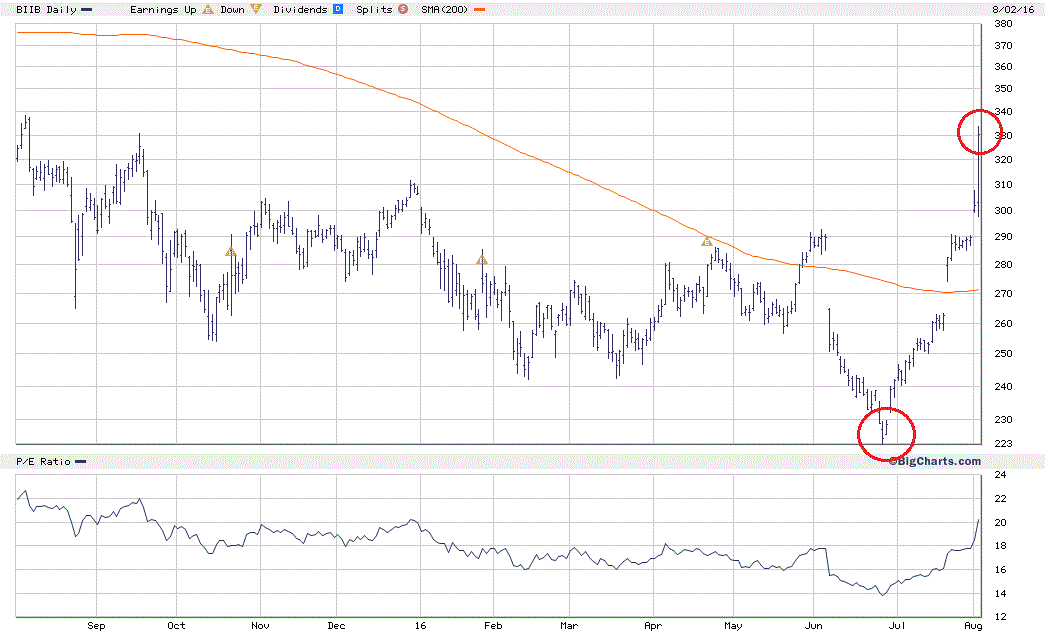
Task: Click the Dividends legend text
Action: click(301, 9)
